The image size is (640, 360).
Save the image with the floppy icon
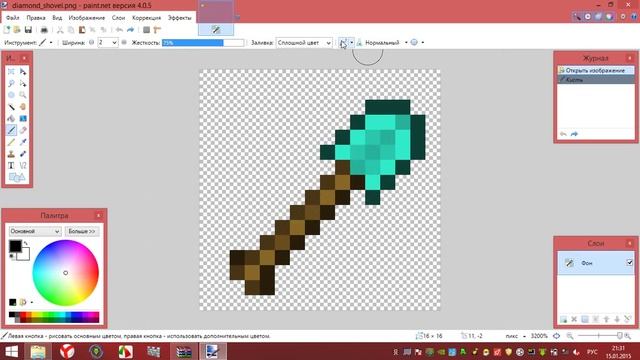pyautogui.click(x=28, y=30)
